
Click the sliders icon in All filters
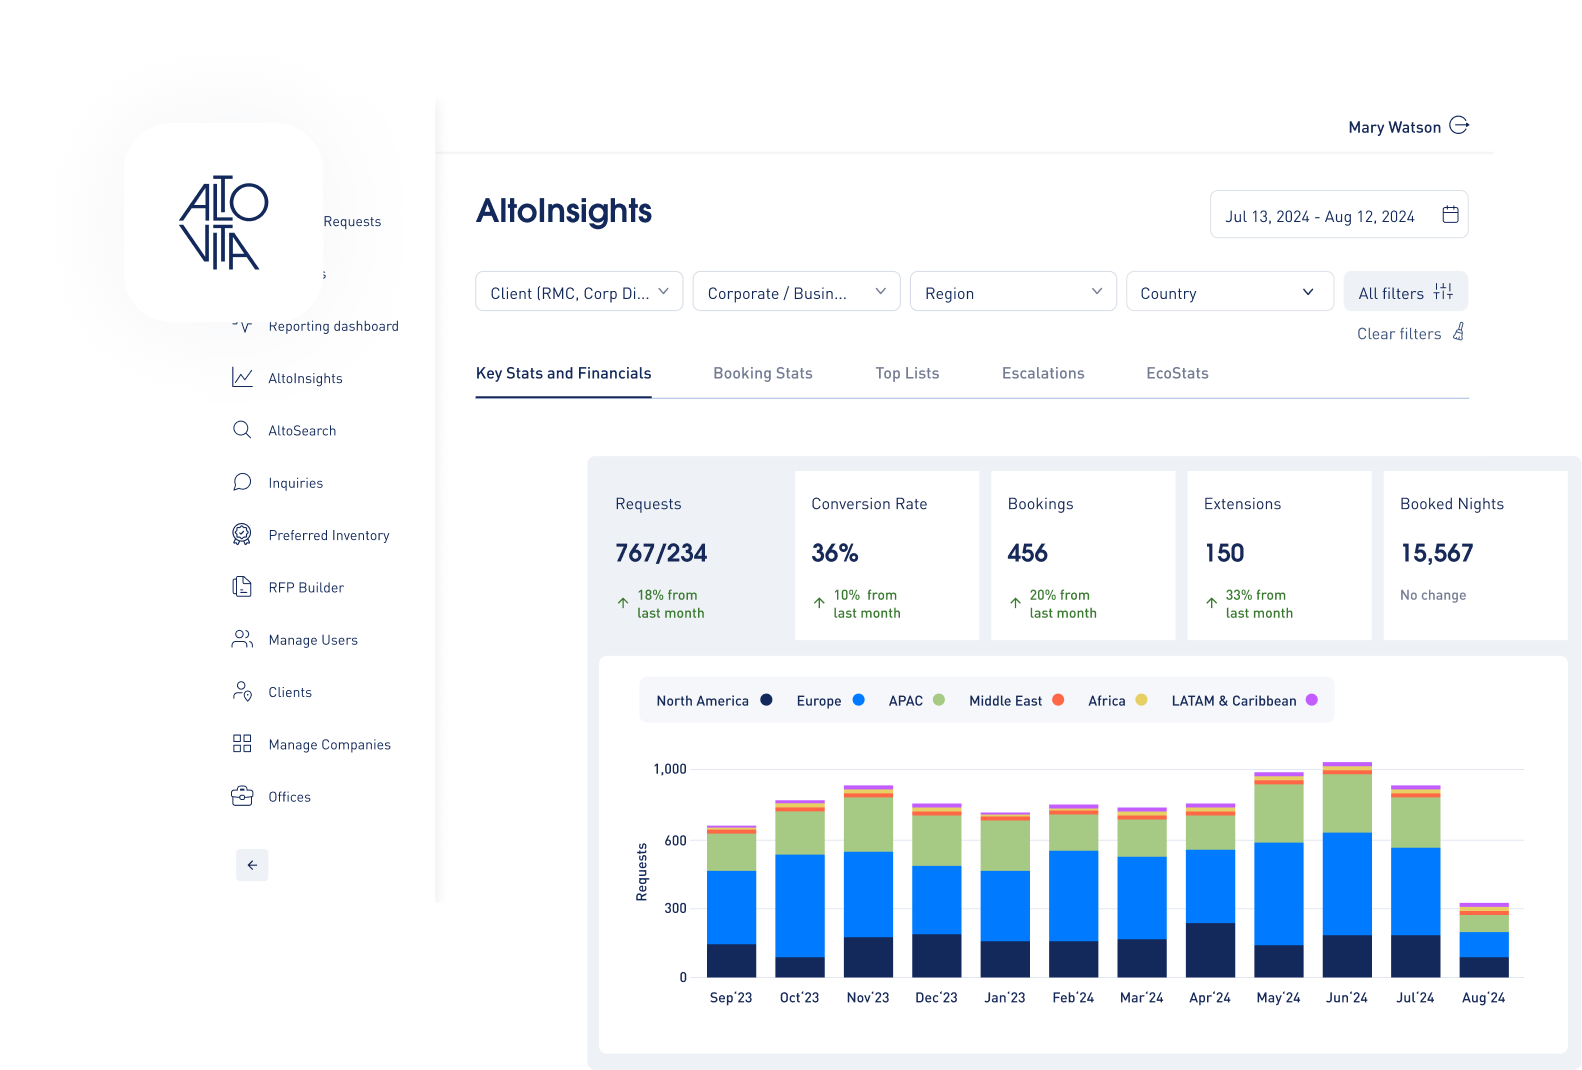(x=1443, y=292)
